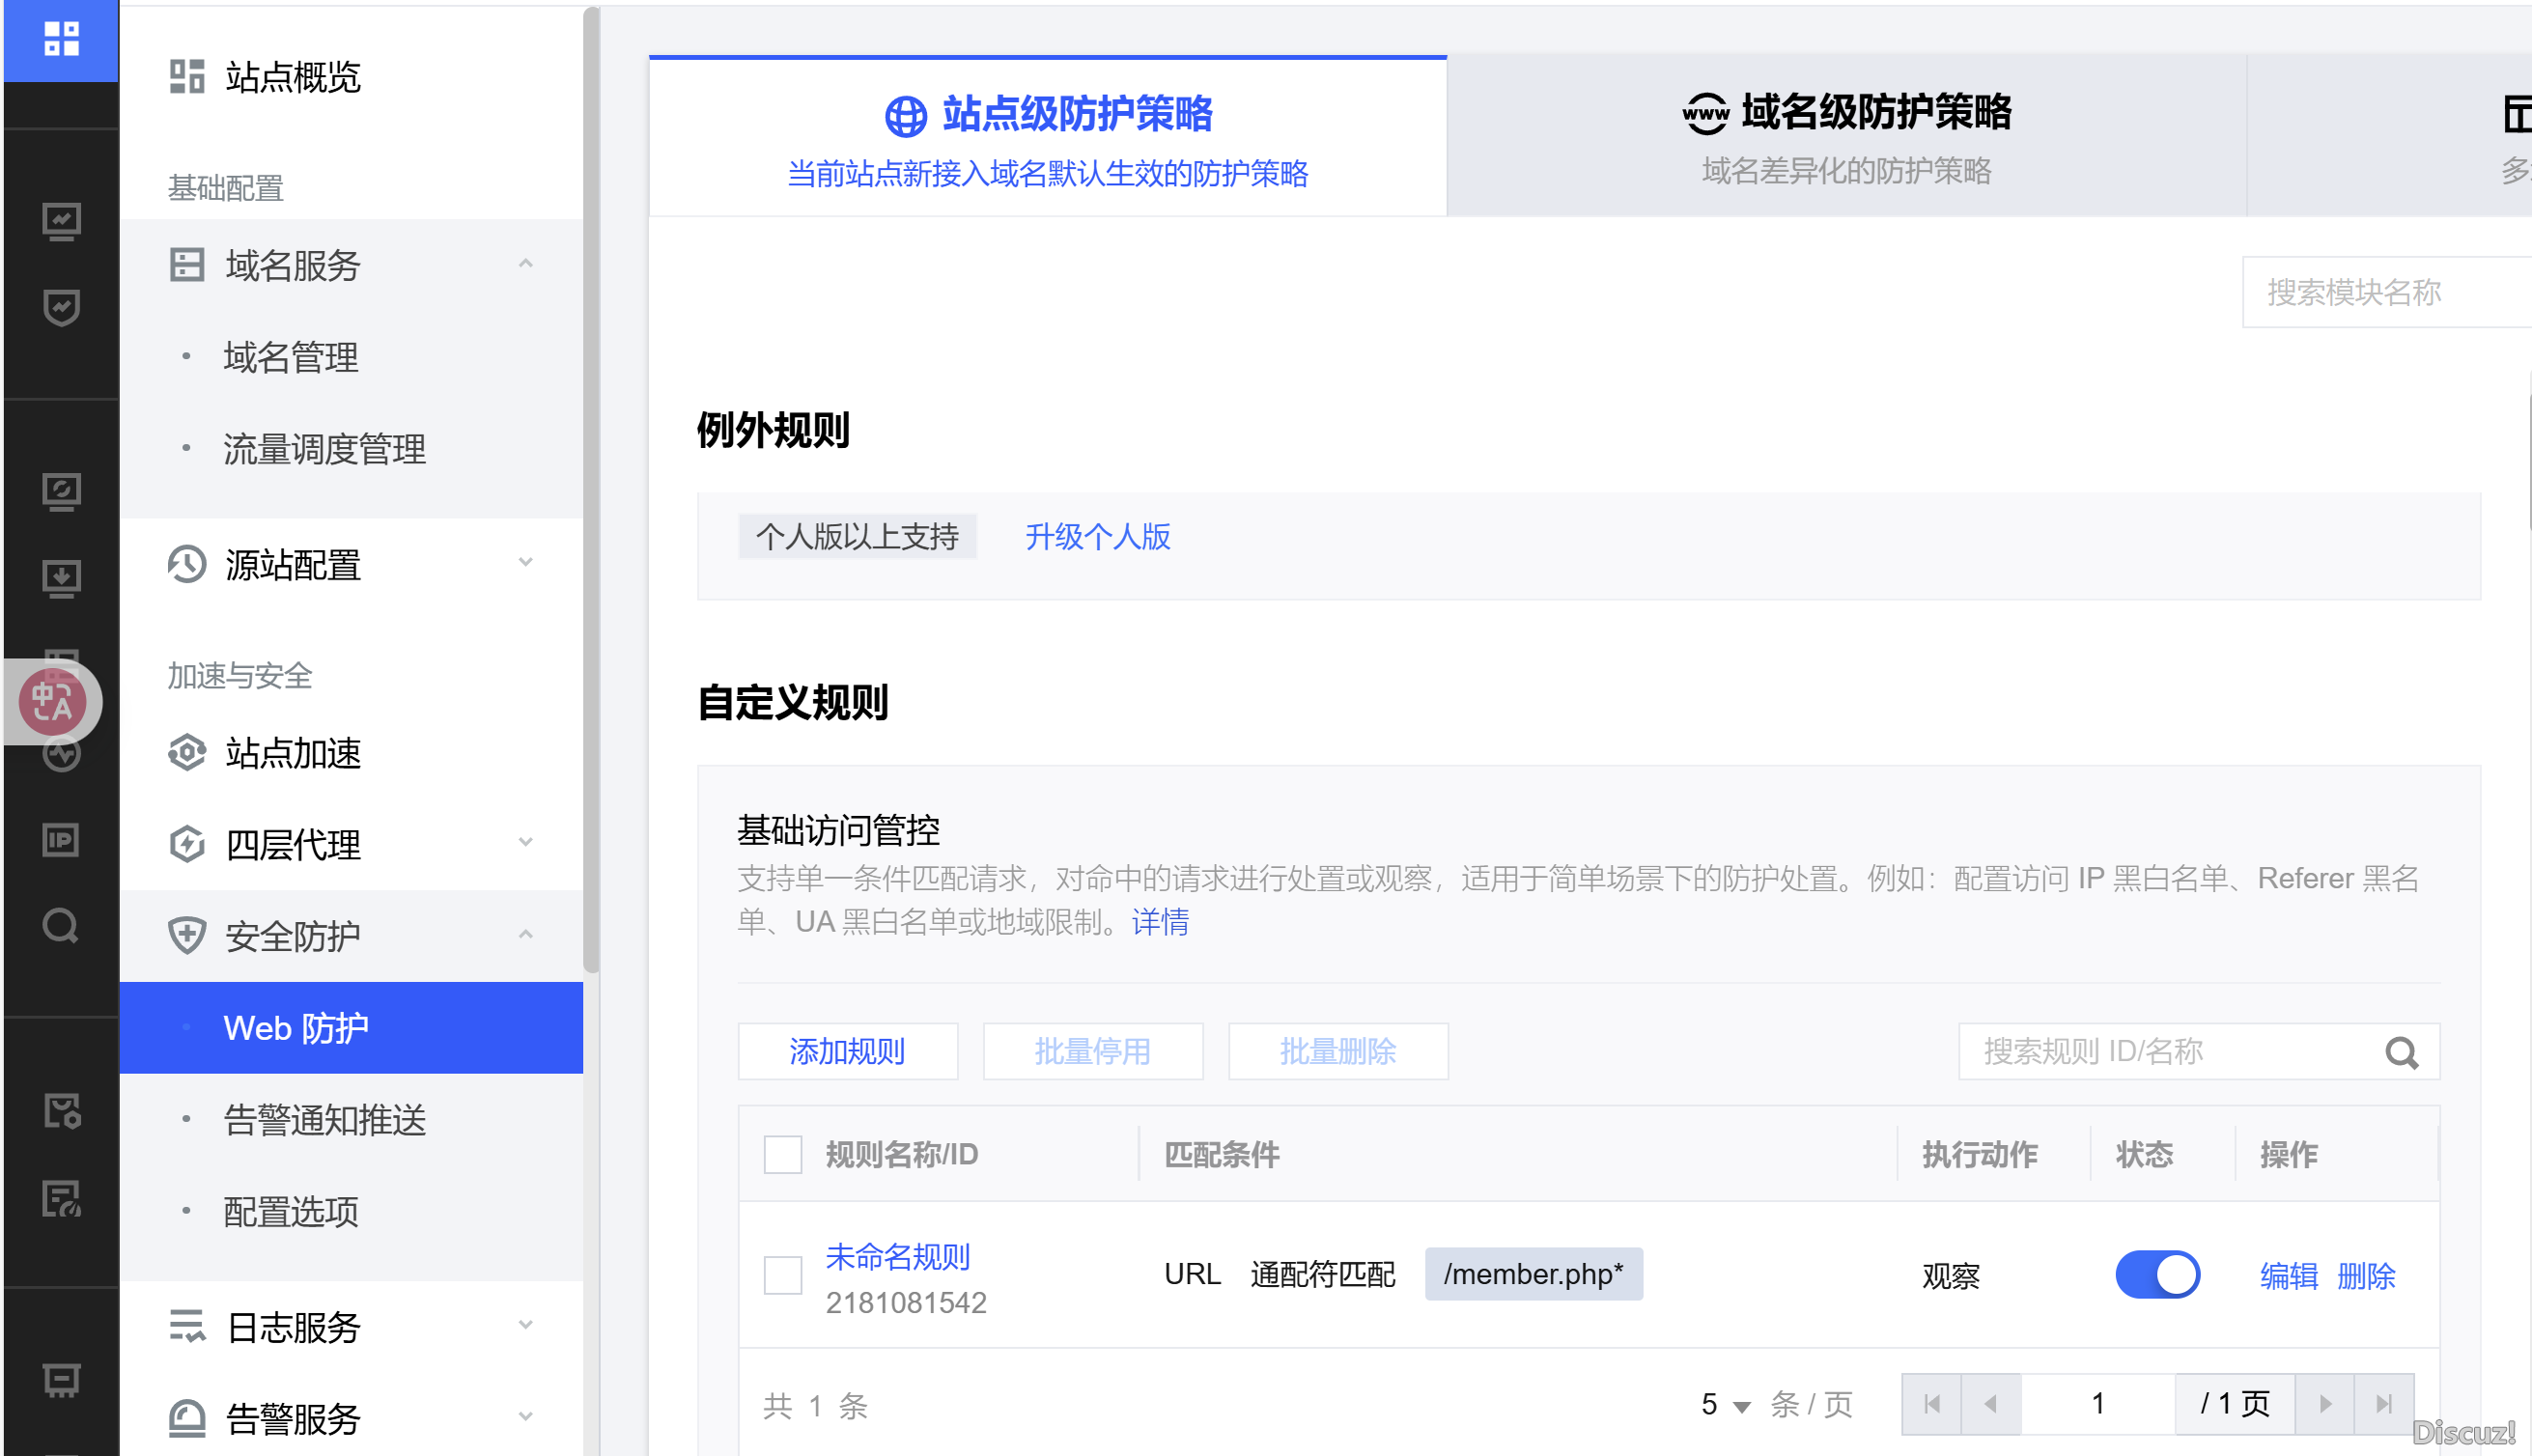Click the sidebar vertical scrollbar
The width and height of the screenshot is (2532, 1456).
[x=591, y=490]
